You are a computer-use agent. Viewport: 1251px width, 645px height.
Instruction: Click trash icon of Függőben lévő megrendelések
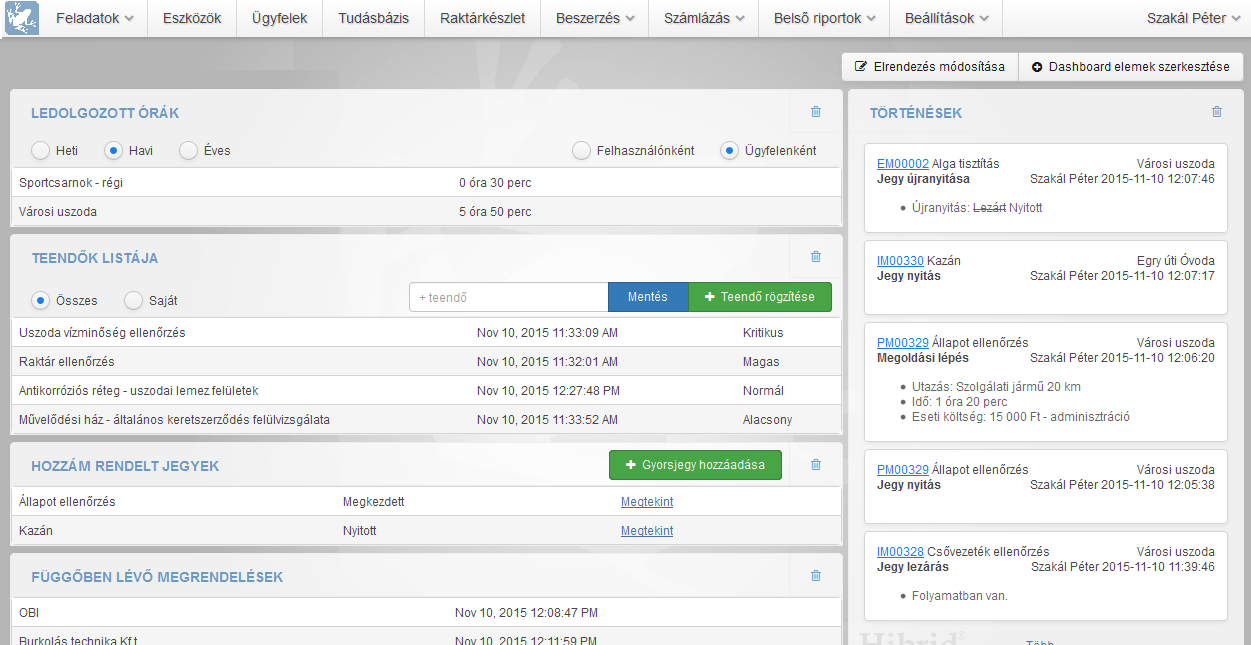816,576
